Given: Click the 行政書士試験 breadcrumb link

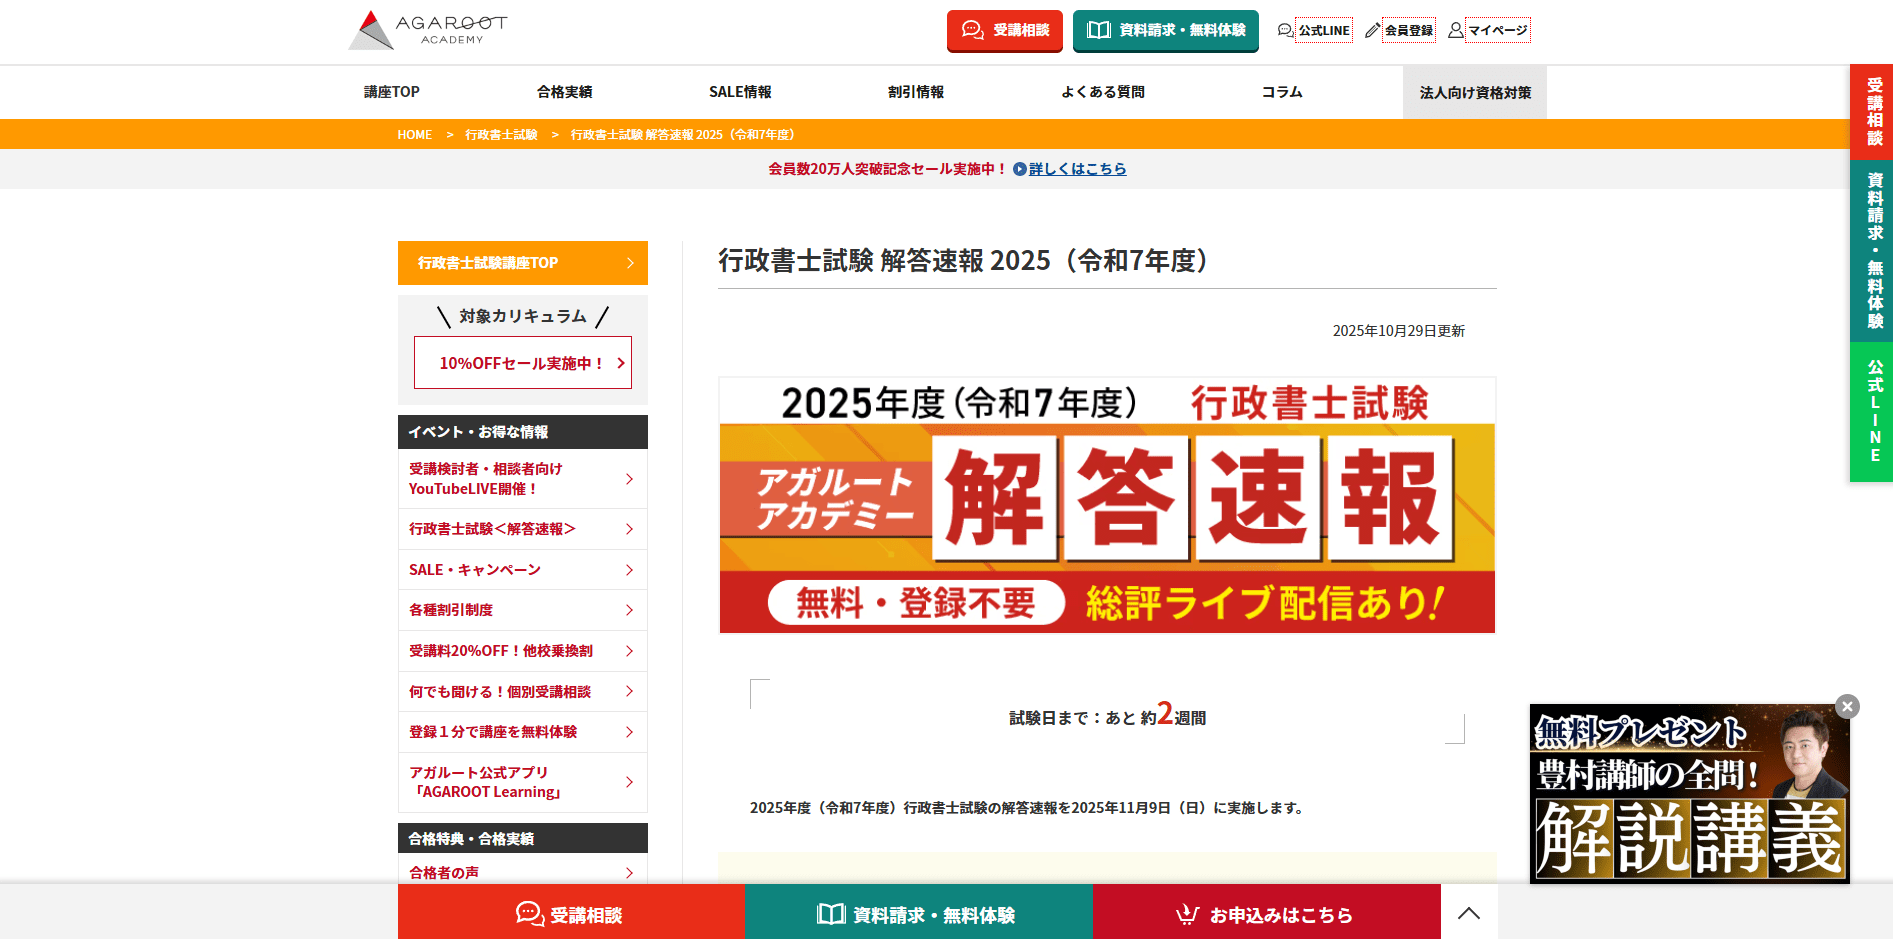Looking at the screenshot, I should 501,135.
